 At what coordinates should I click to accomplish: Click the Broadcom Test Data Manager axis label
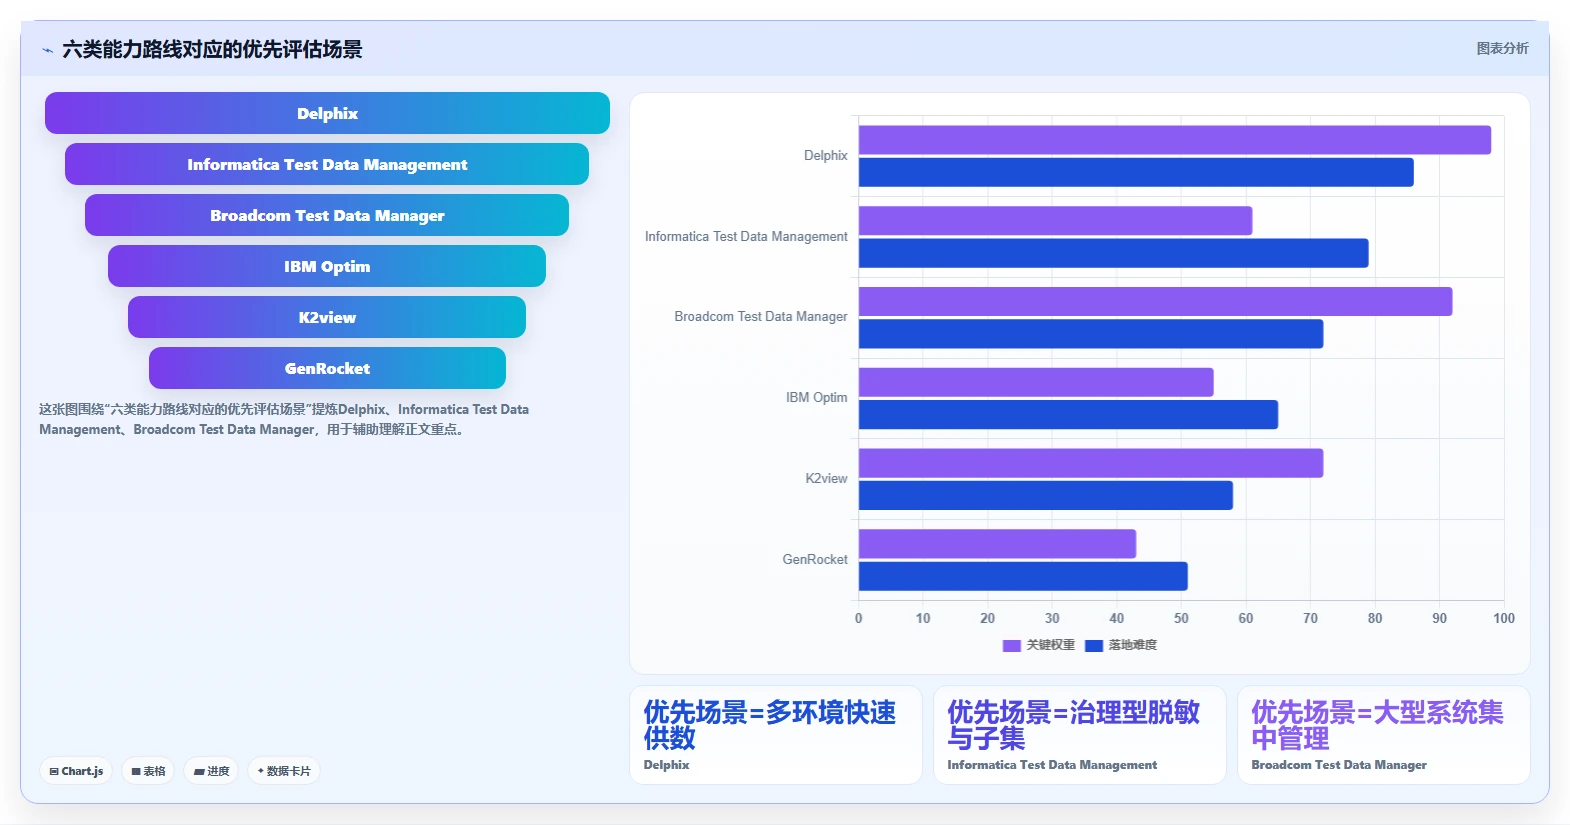click(760, 317)
